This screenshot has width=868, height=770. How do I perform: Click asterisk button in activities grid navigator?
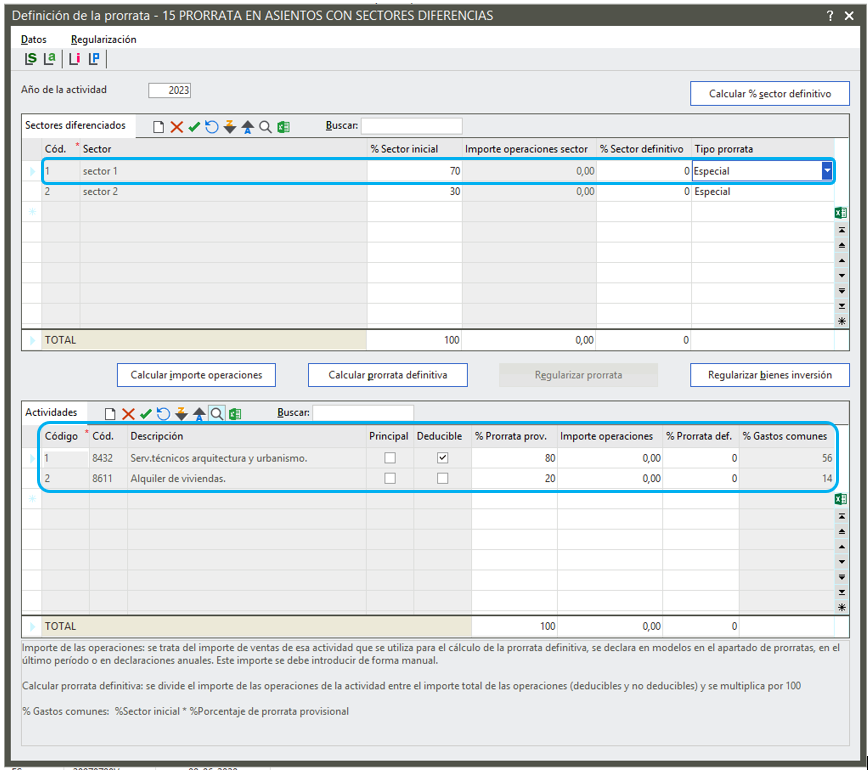point(841,607)
